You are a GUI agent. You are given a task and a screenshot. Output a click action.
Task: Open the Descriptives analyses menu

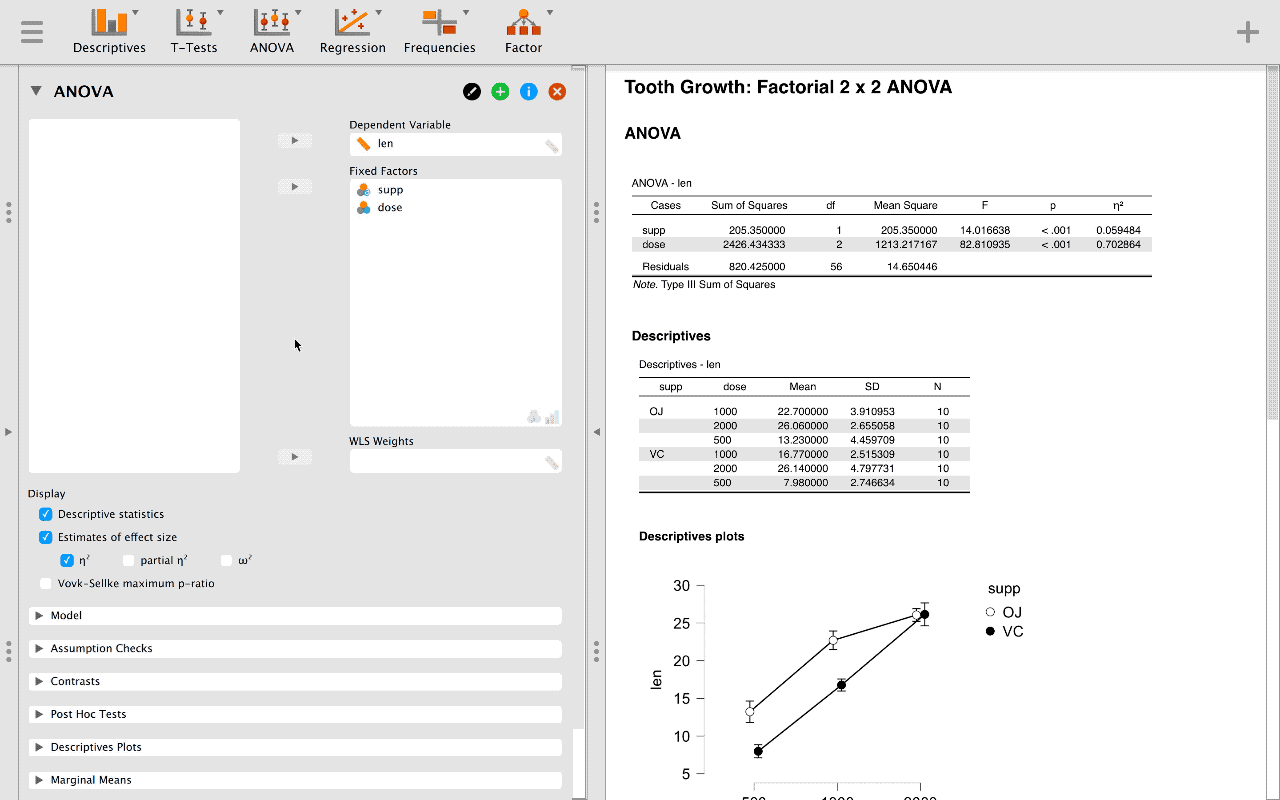(x=109, y=31)
